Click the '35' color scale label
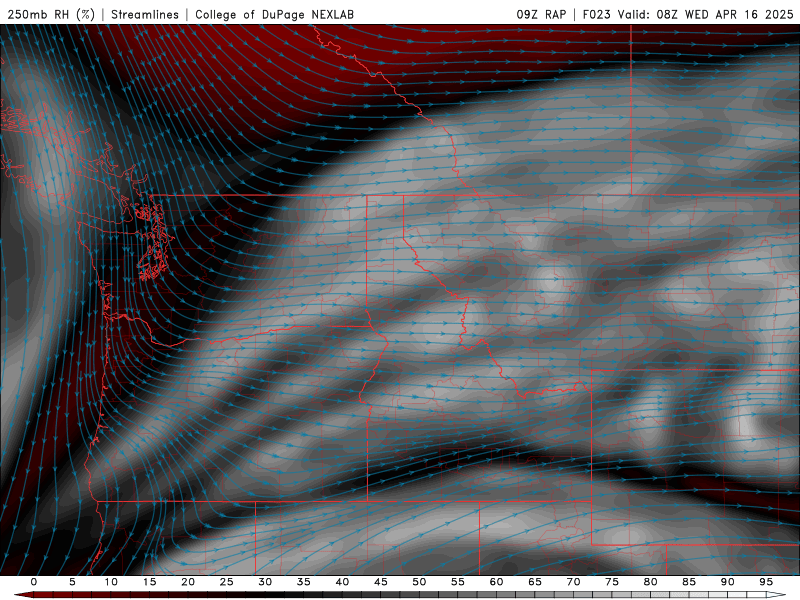This screenshot has height=600, width=800. (304, 582)
